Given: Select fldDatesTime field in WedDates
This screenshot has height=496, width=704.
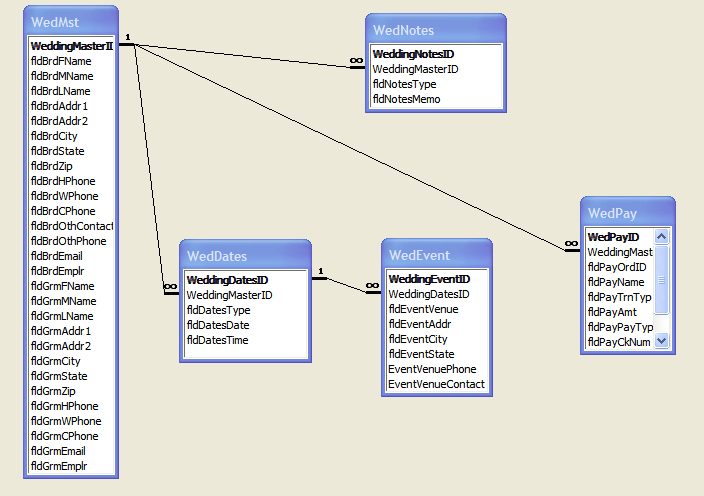Looking at the screenshot, I should [x=217, y=340].
